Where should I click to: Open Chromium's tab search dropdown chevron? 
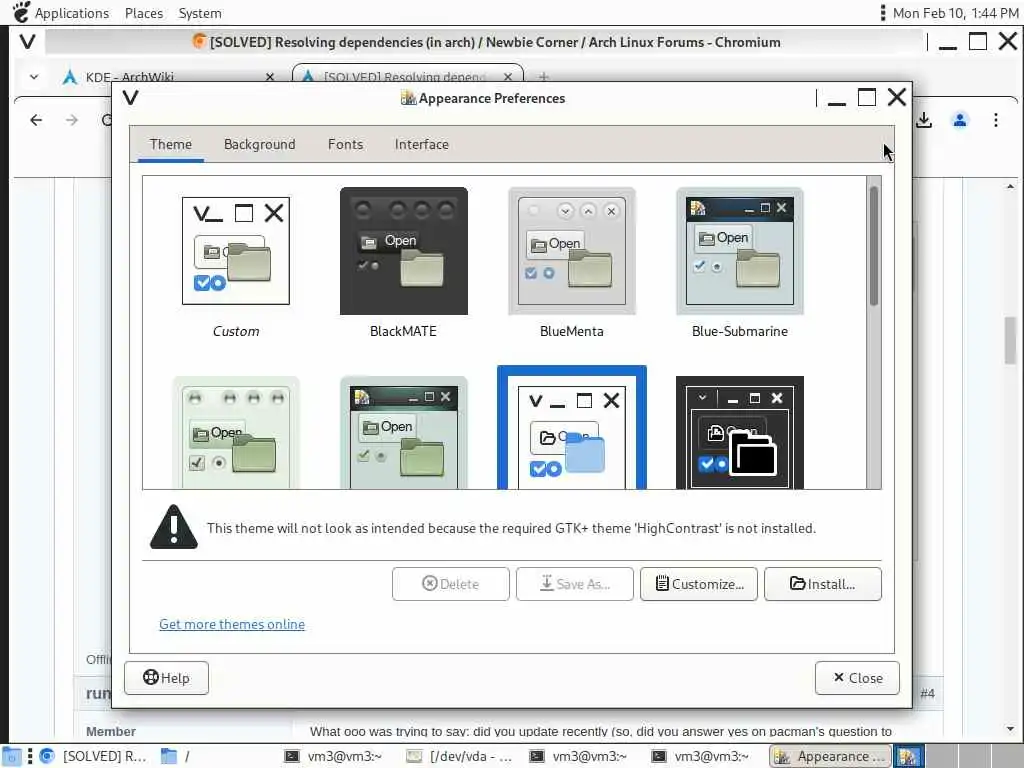(x=34, y=77)
